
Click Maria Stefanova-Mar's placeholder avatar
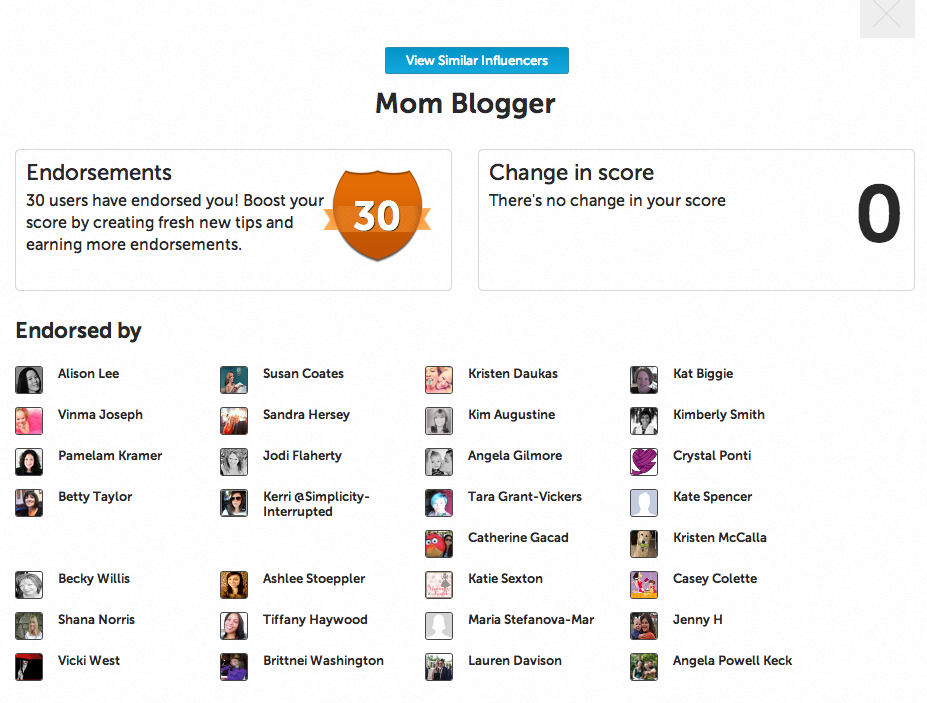(439, 626)
